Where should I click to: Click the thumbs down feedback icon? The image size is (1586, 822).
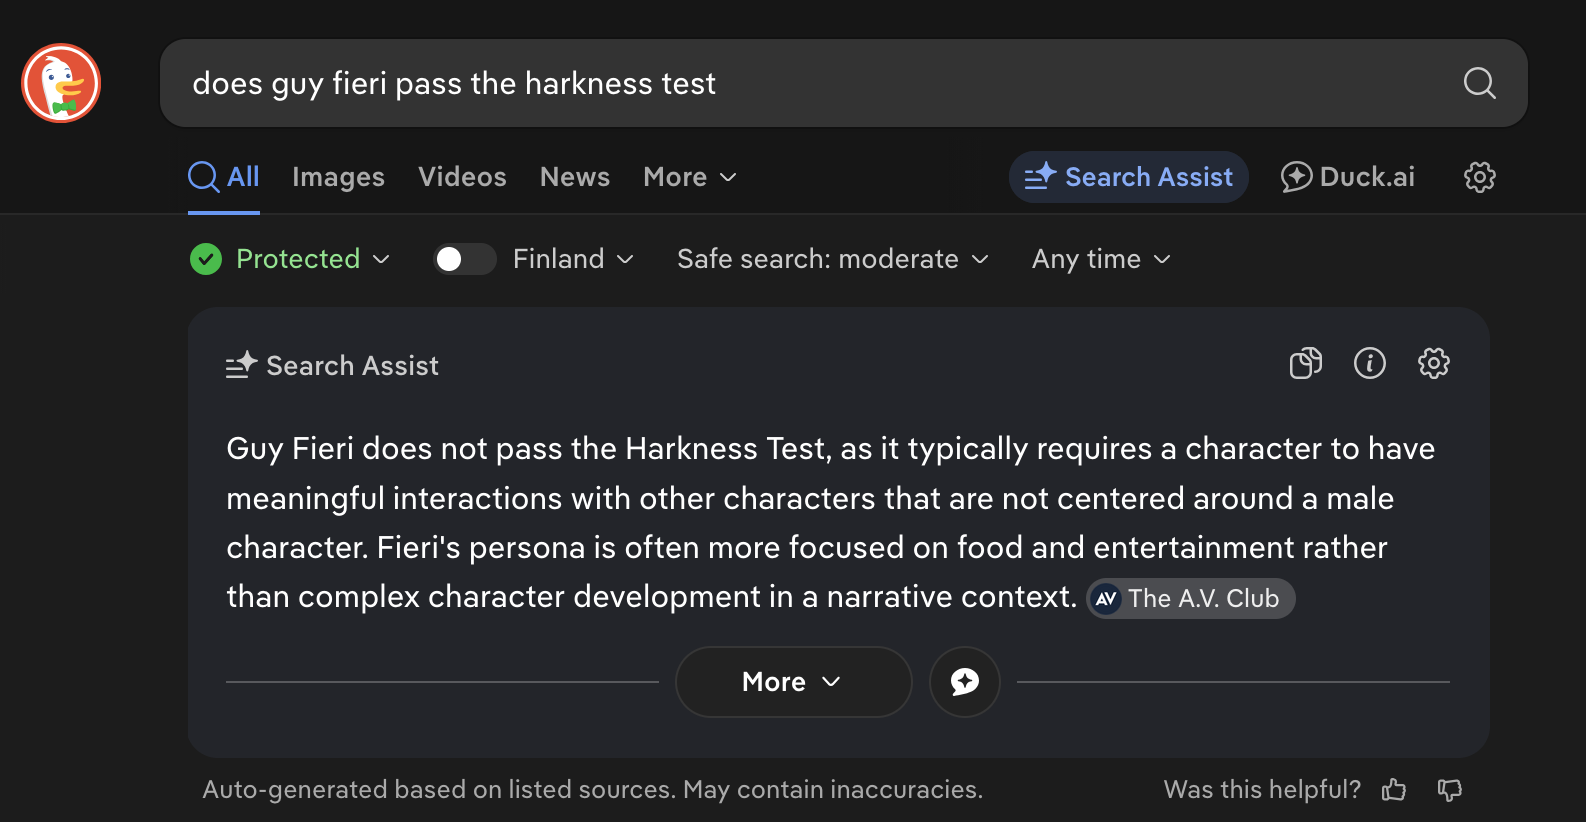(x=1449, y=790)
